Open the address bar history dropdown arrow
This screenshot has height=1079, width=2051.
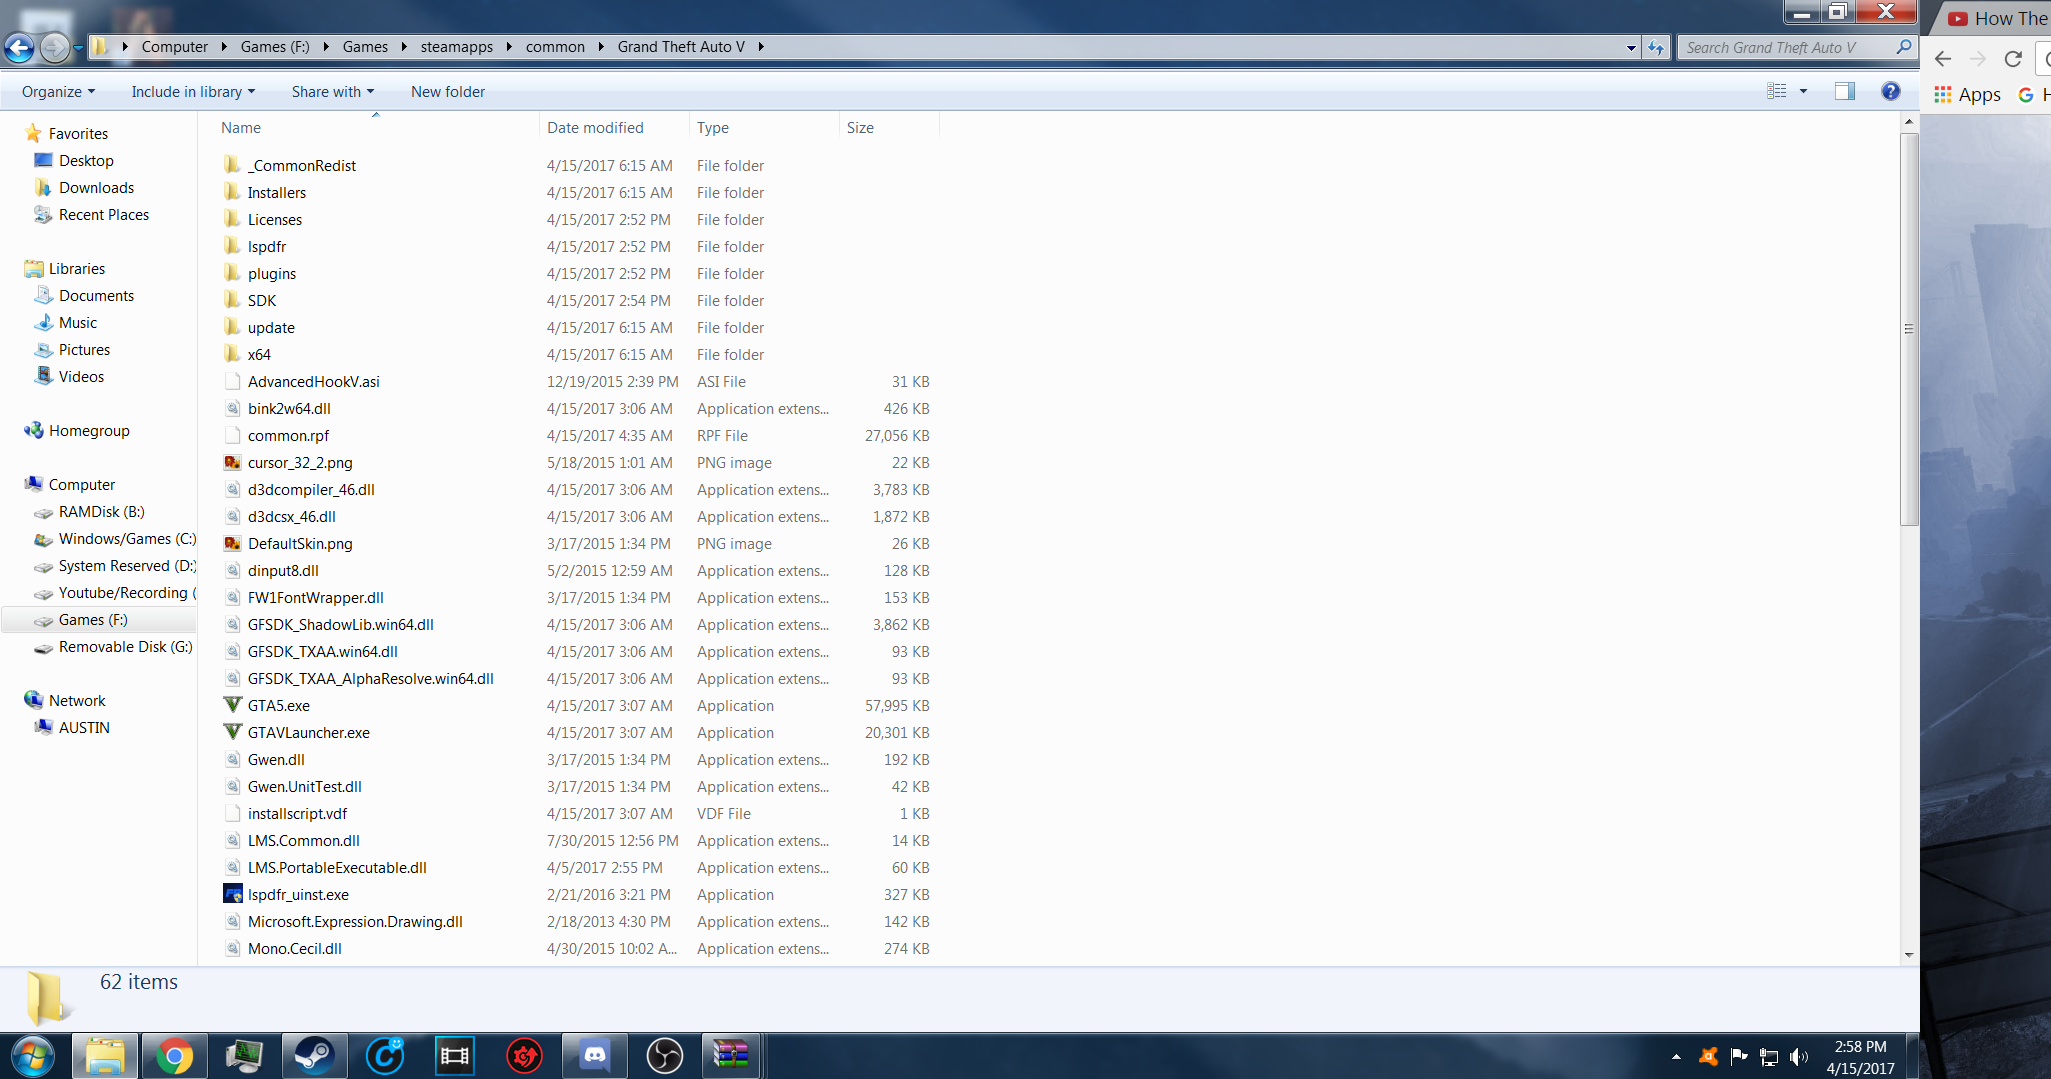[x=1631, y=47]
